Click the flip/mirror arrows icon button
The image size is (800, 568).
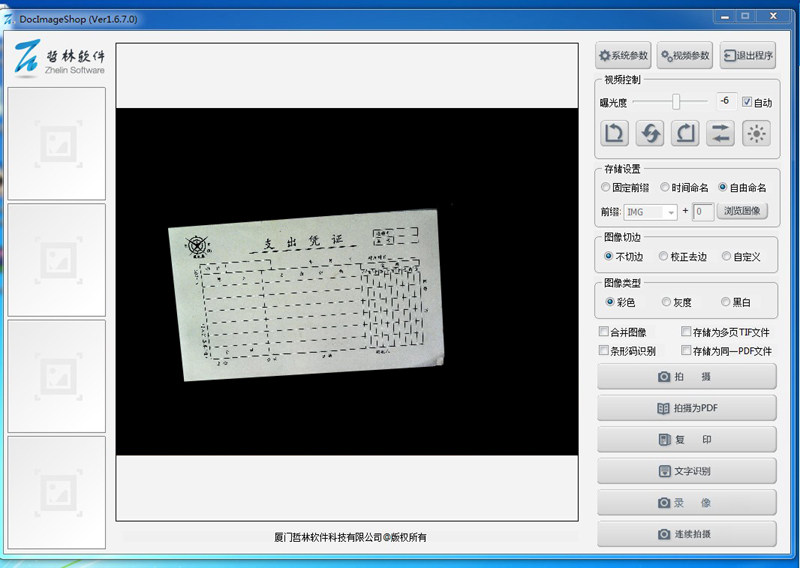[720, 134]
